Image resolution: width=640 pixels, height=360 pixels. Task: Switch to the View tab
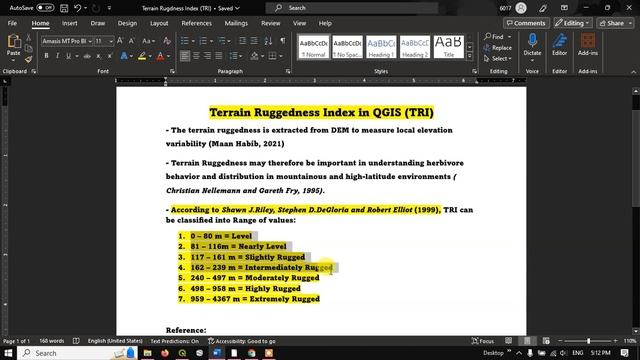[x=299, y=23]
